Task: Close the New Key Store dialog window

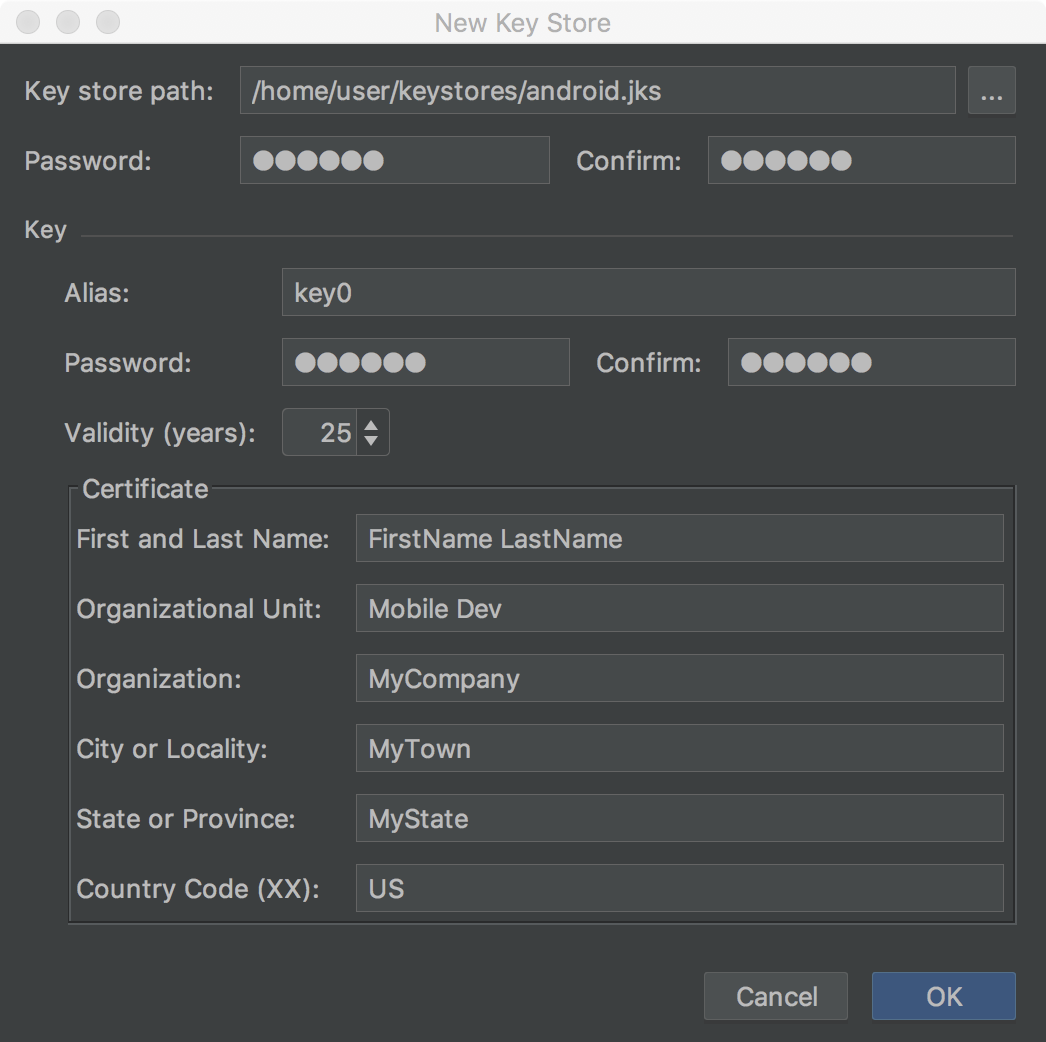Action: click(30, 22)
